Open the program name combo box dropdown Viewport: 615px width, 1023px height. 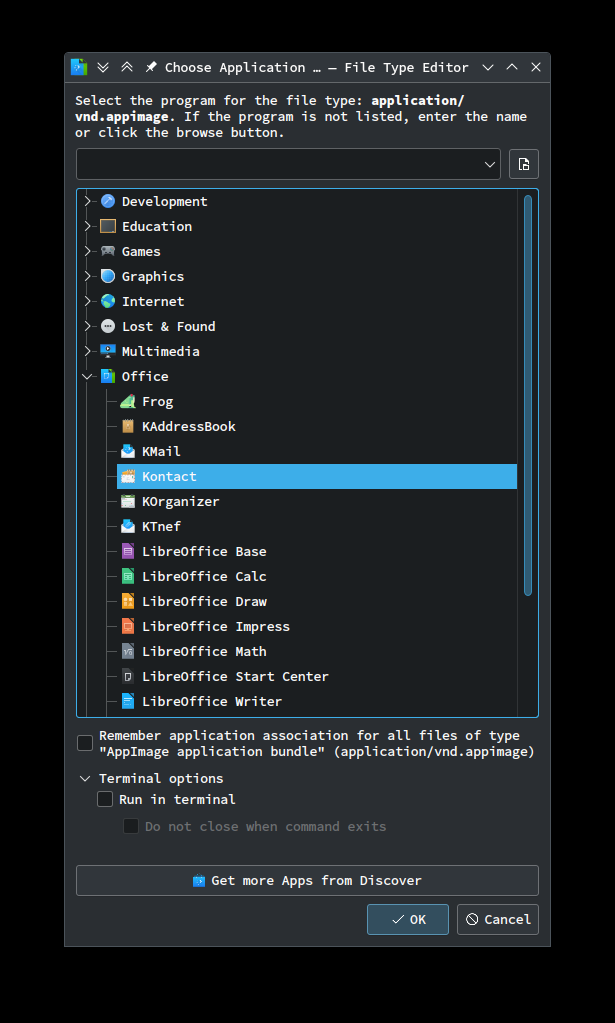(490, 164)
